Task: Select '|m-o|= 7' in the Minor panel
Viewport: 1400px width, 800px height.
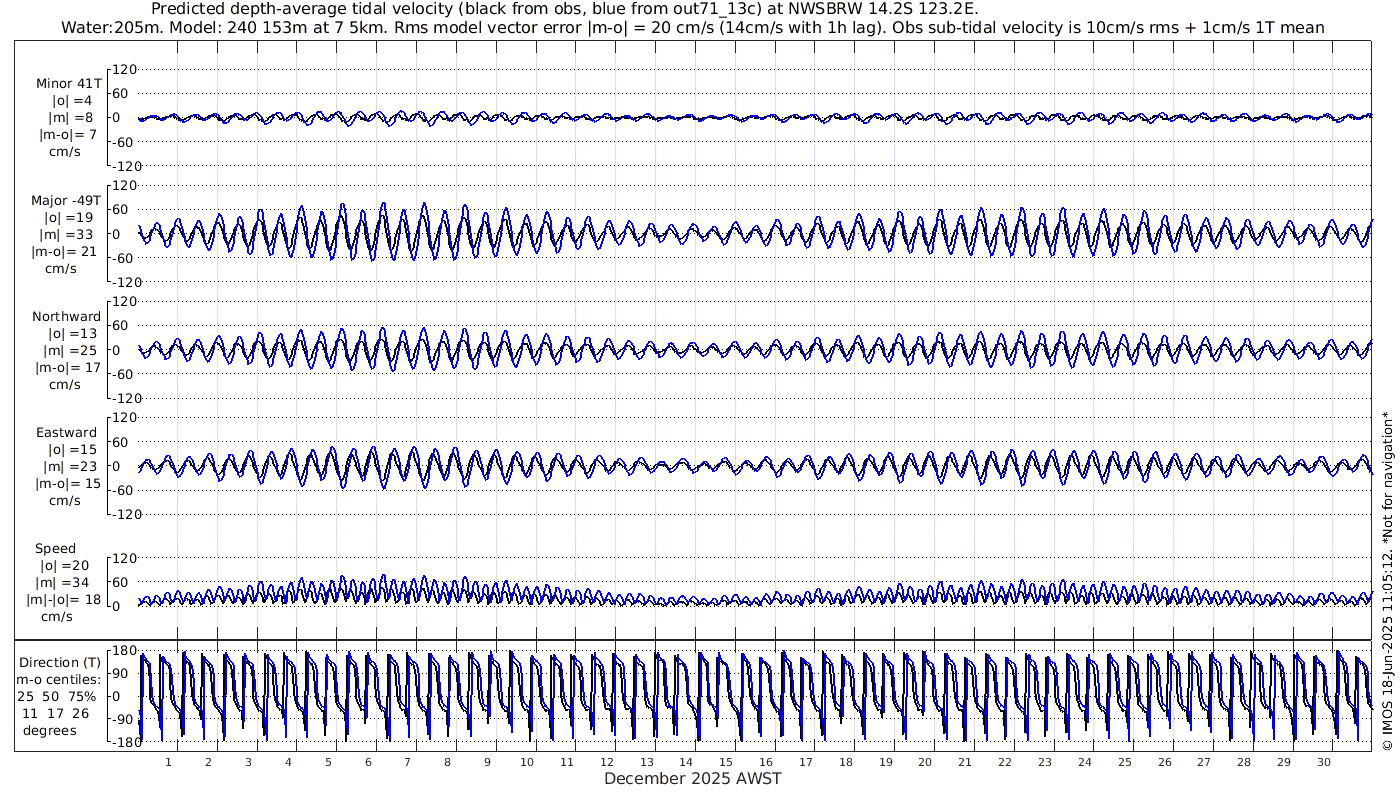Action: point(68,135)
